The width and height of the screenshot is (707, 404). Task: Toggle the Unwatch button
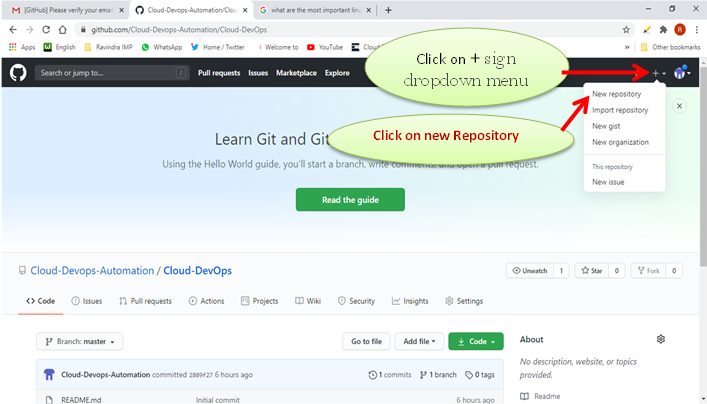pyautogui.click(x=529, y=271)
